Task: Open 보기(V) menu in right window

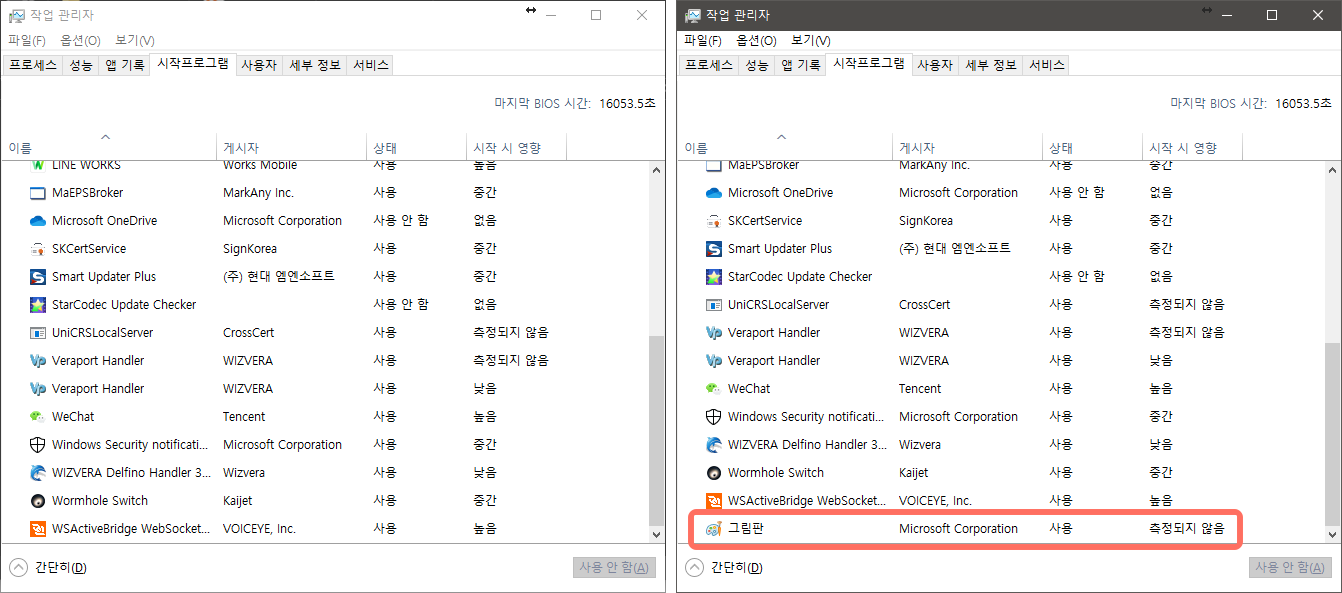Action: (x=811, y=41)
